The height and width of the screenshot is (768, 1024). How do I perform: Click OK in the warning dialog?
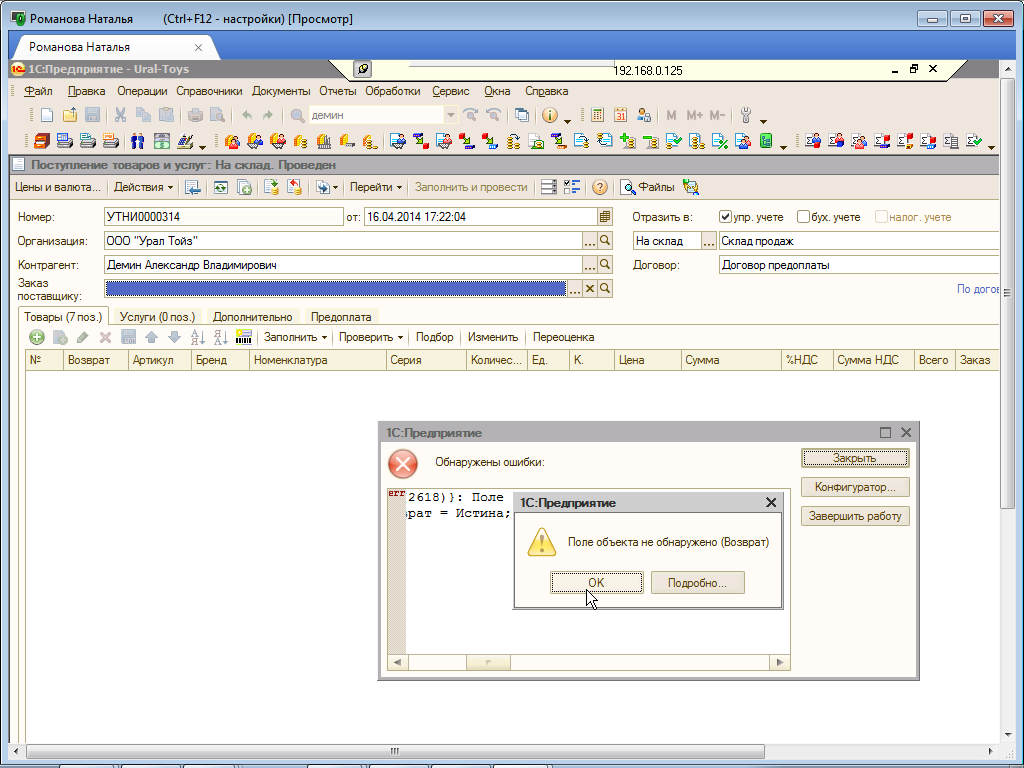coord(596,583)
